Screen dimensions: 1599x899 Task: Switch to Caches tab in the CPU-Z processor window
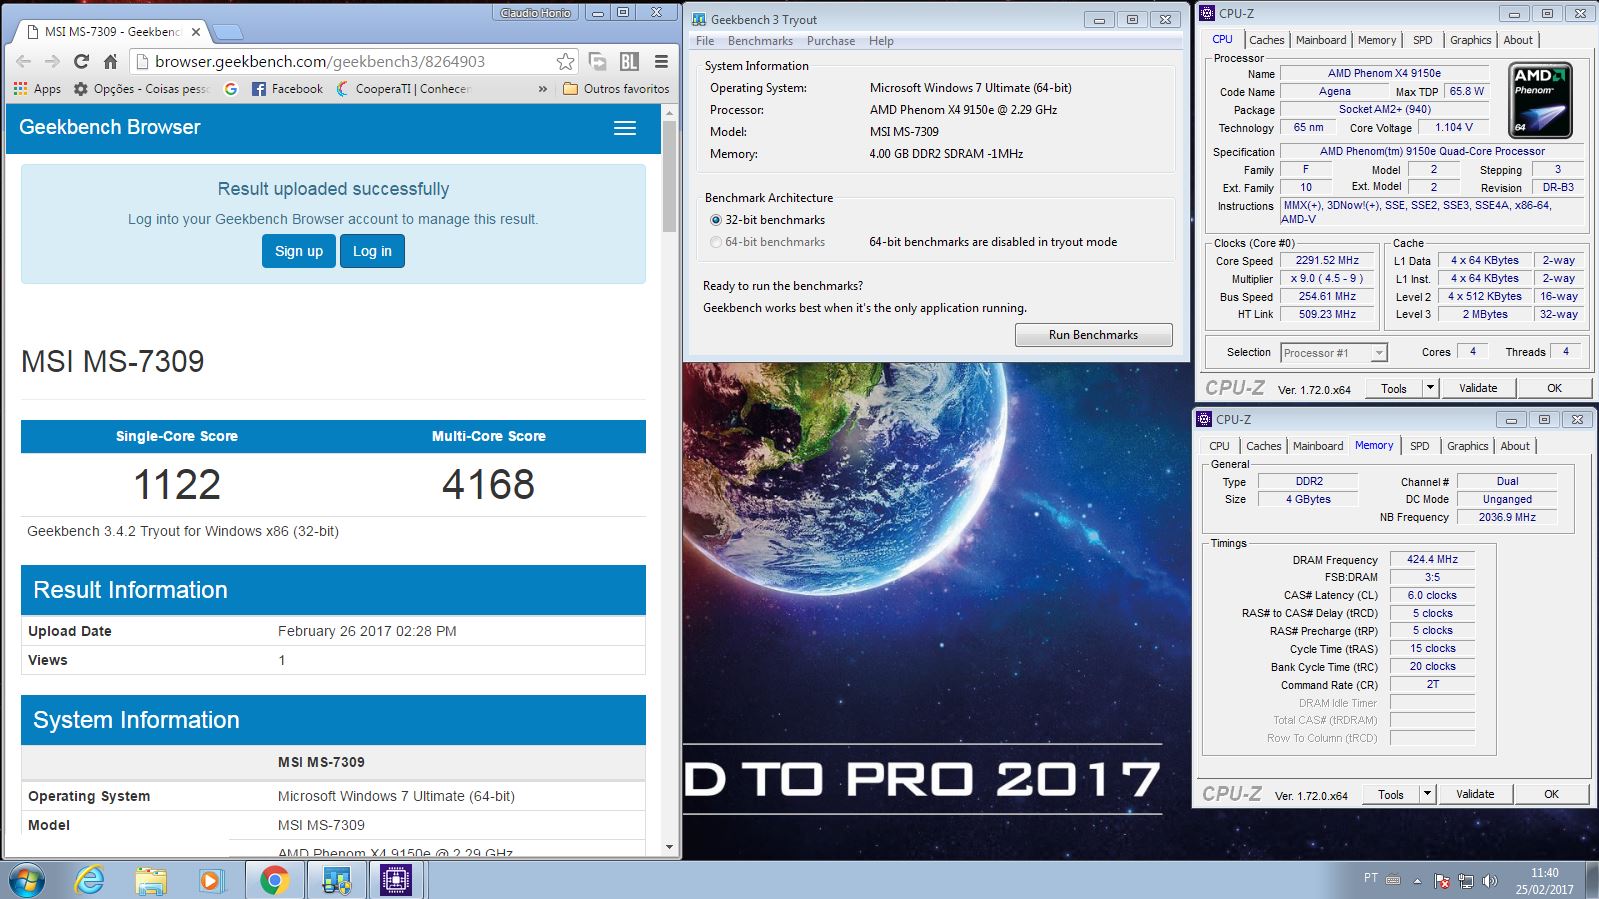(1266, 40)
